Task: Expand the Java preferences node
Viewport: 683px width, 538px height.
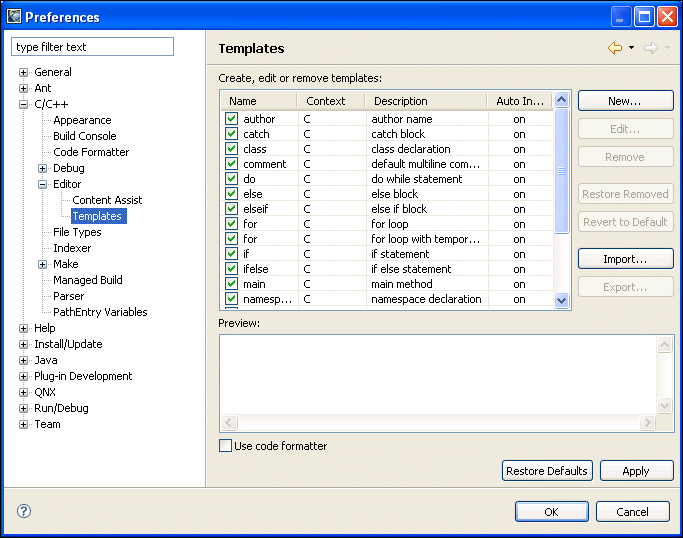Action: (x=24, y=360)
